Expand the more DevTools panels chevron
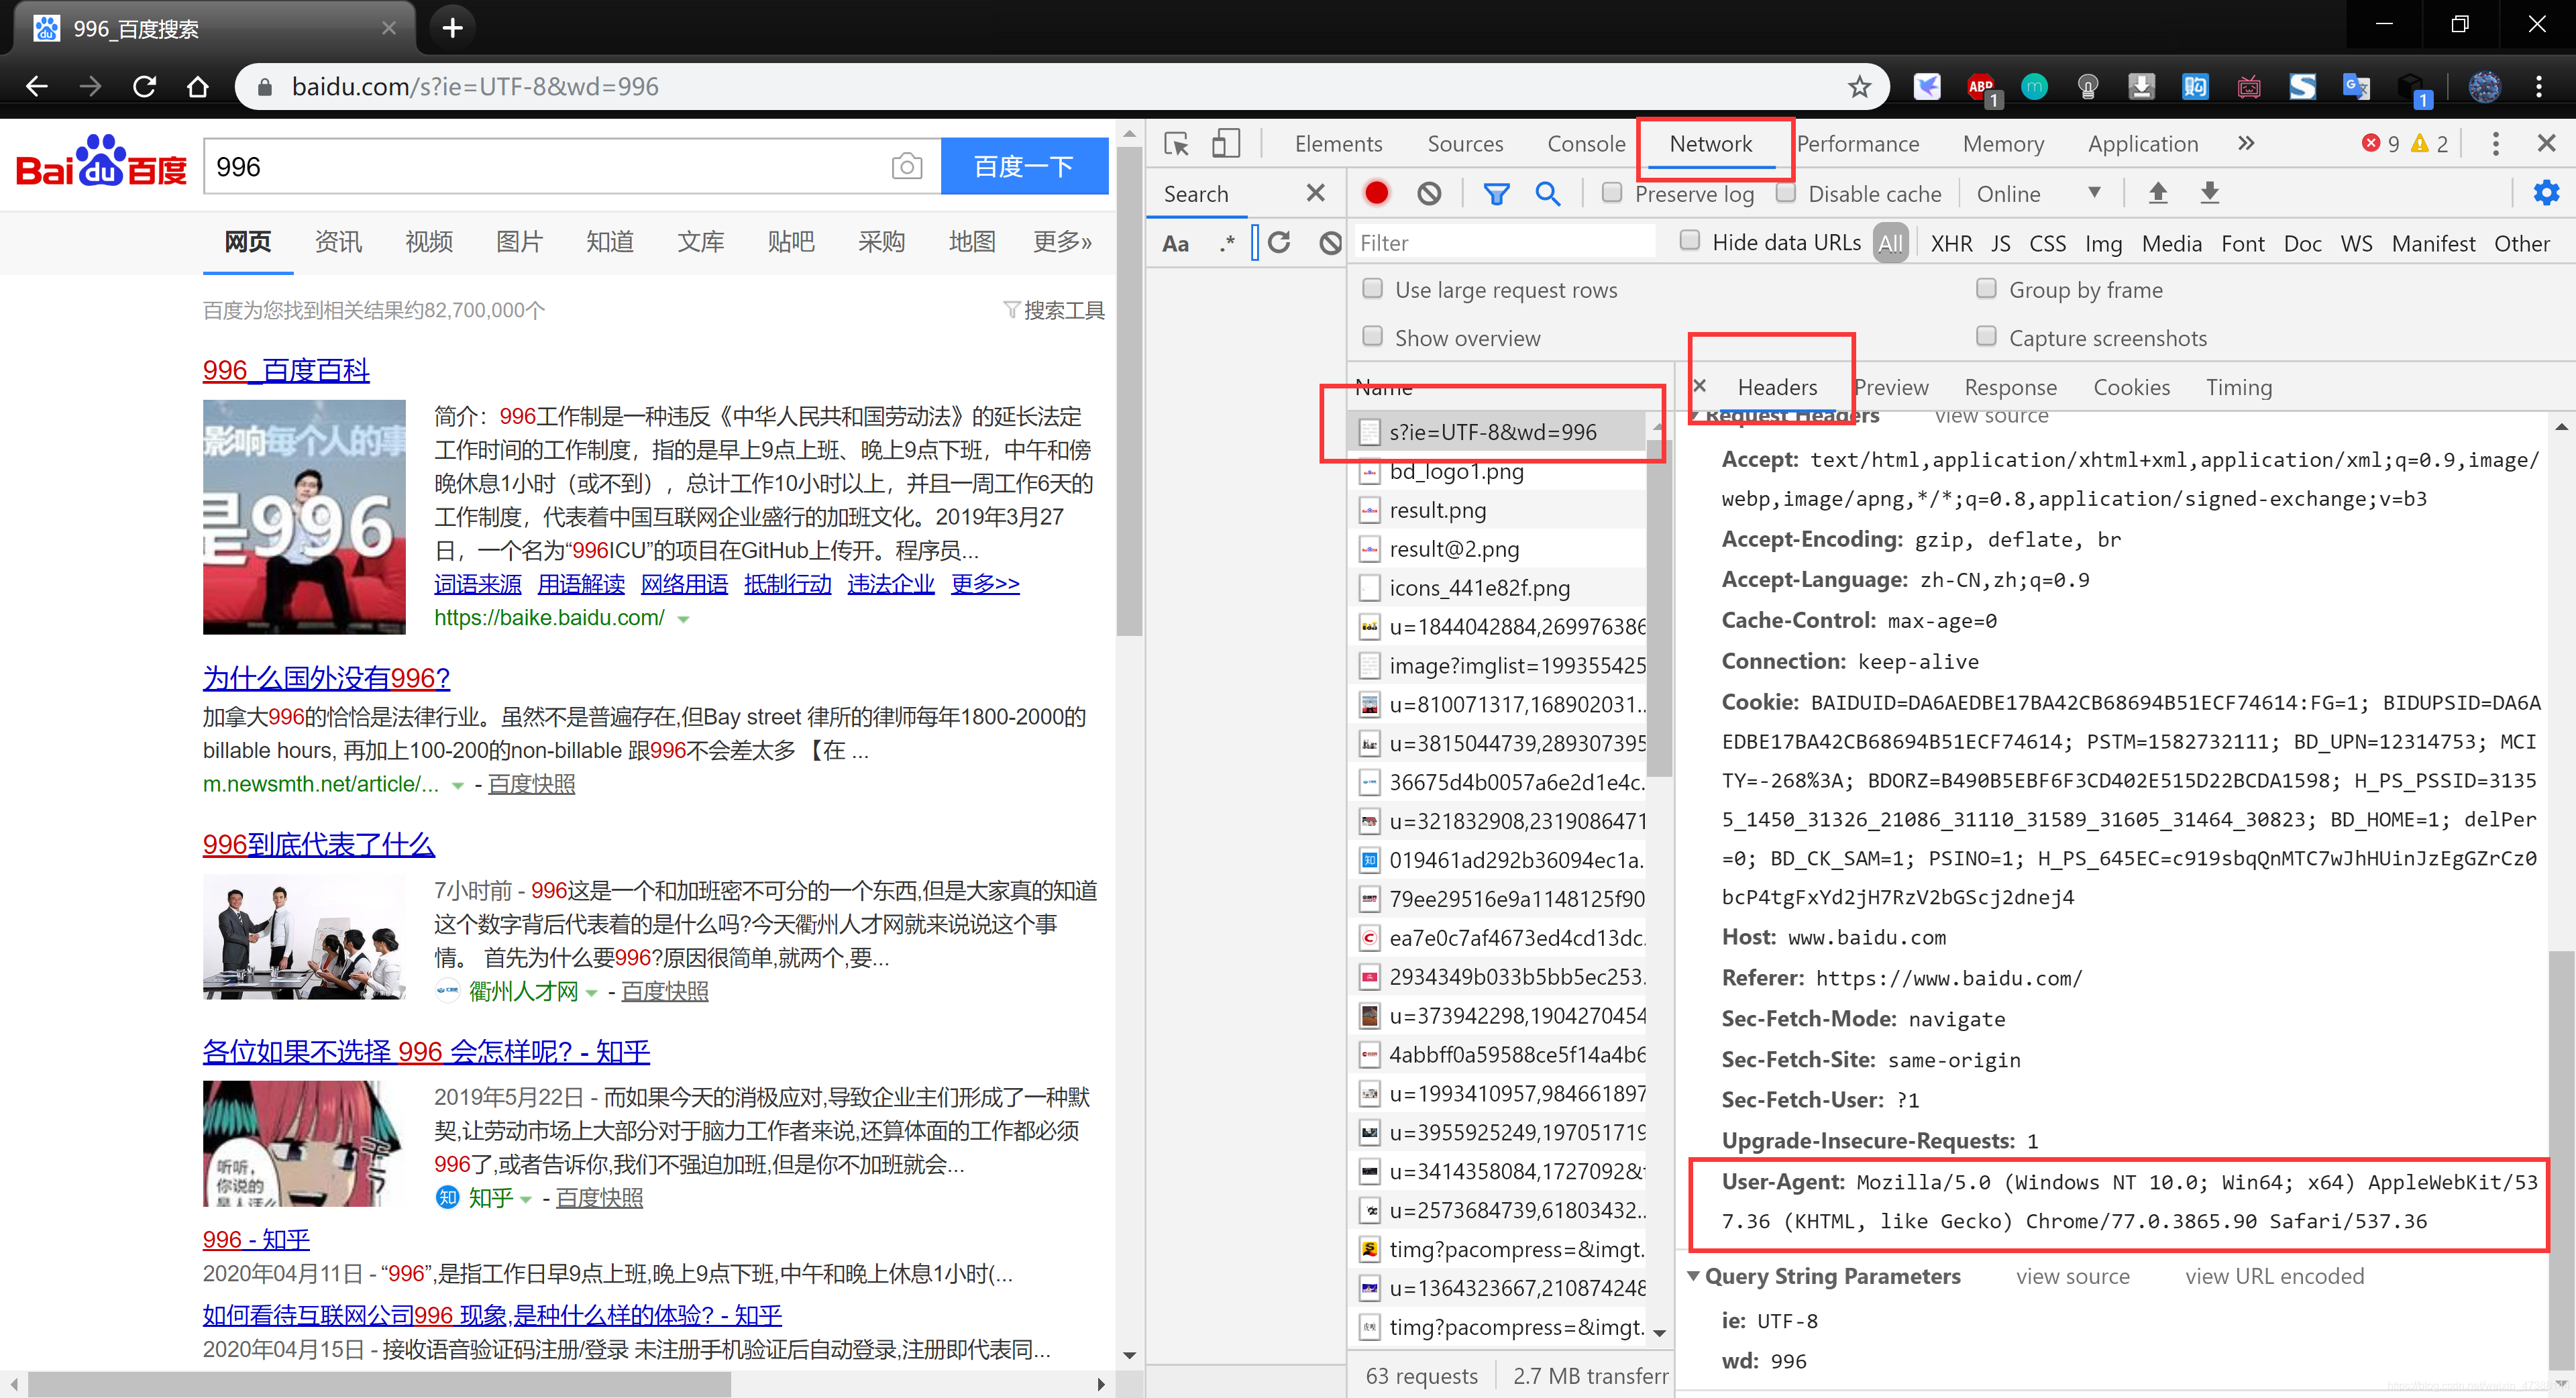Screen dimensions: 2576x1398 click(x=2245, y=143)
